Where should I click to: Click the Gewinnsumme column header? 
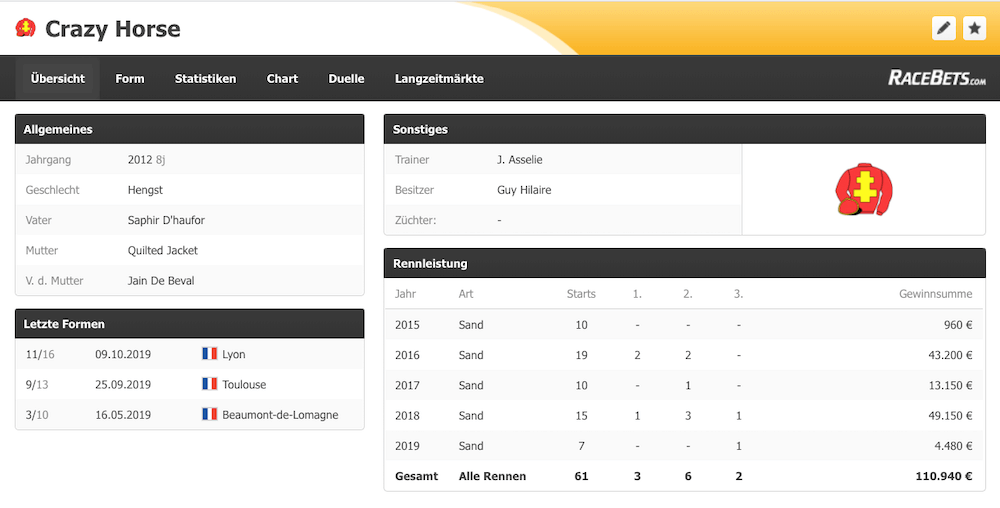tap(936, 294)
